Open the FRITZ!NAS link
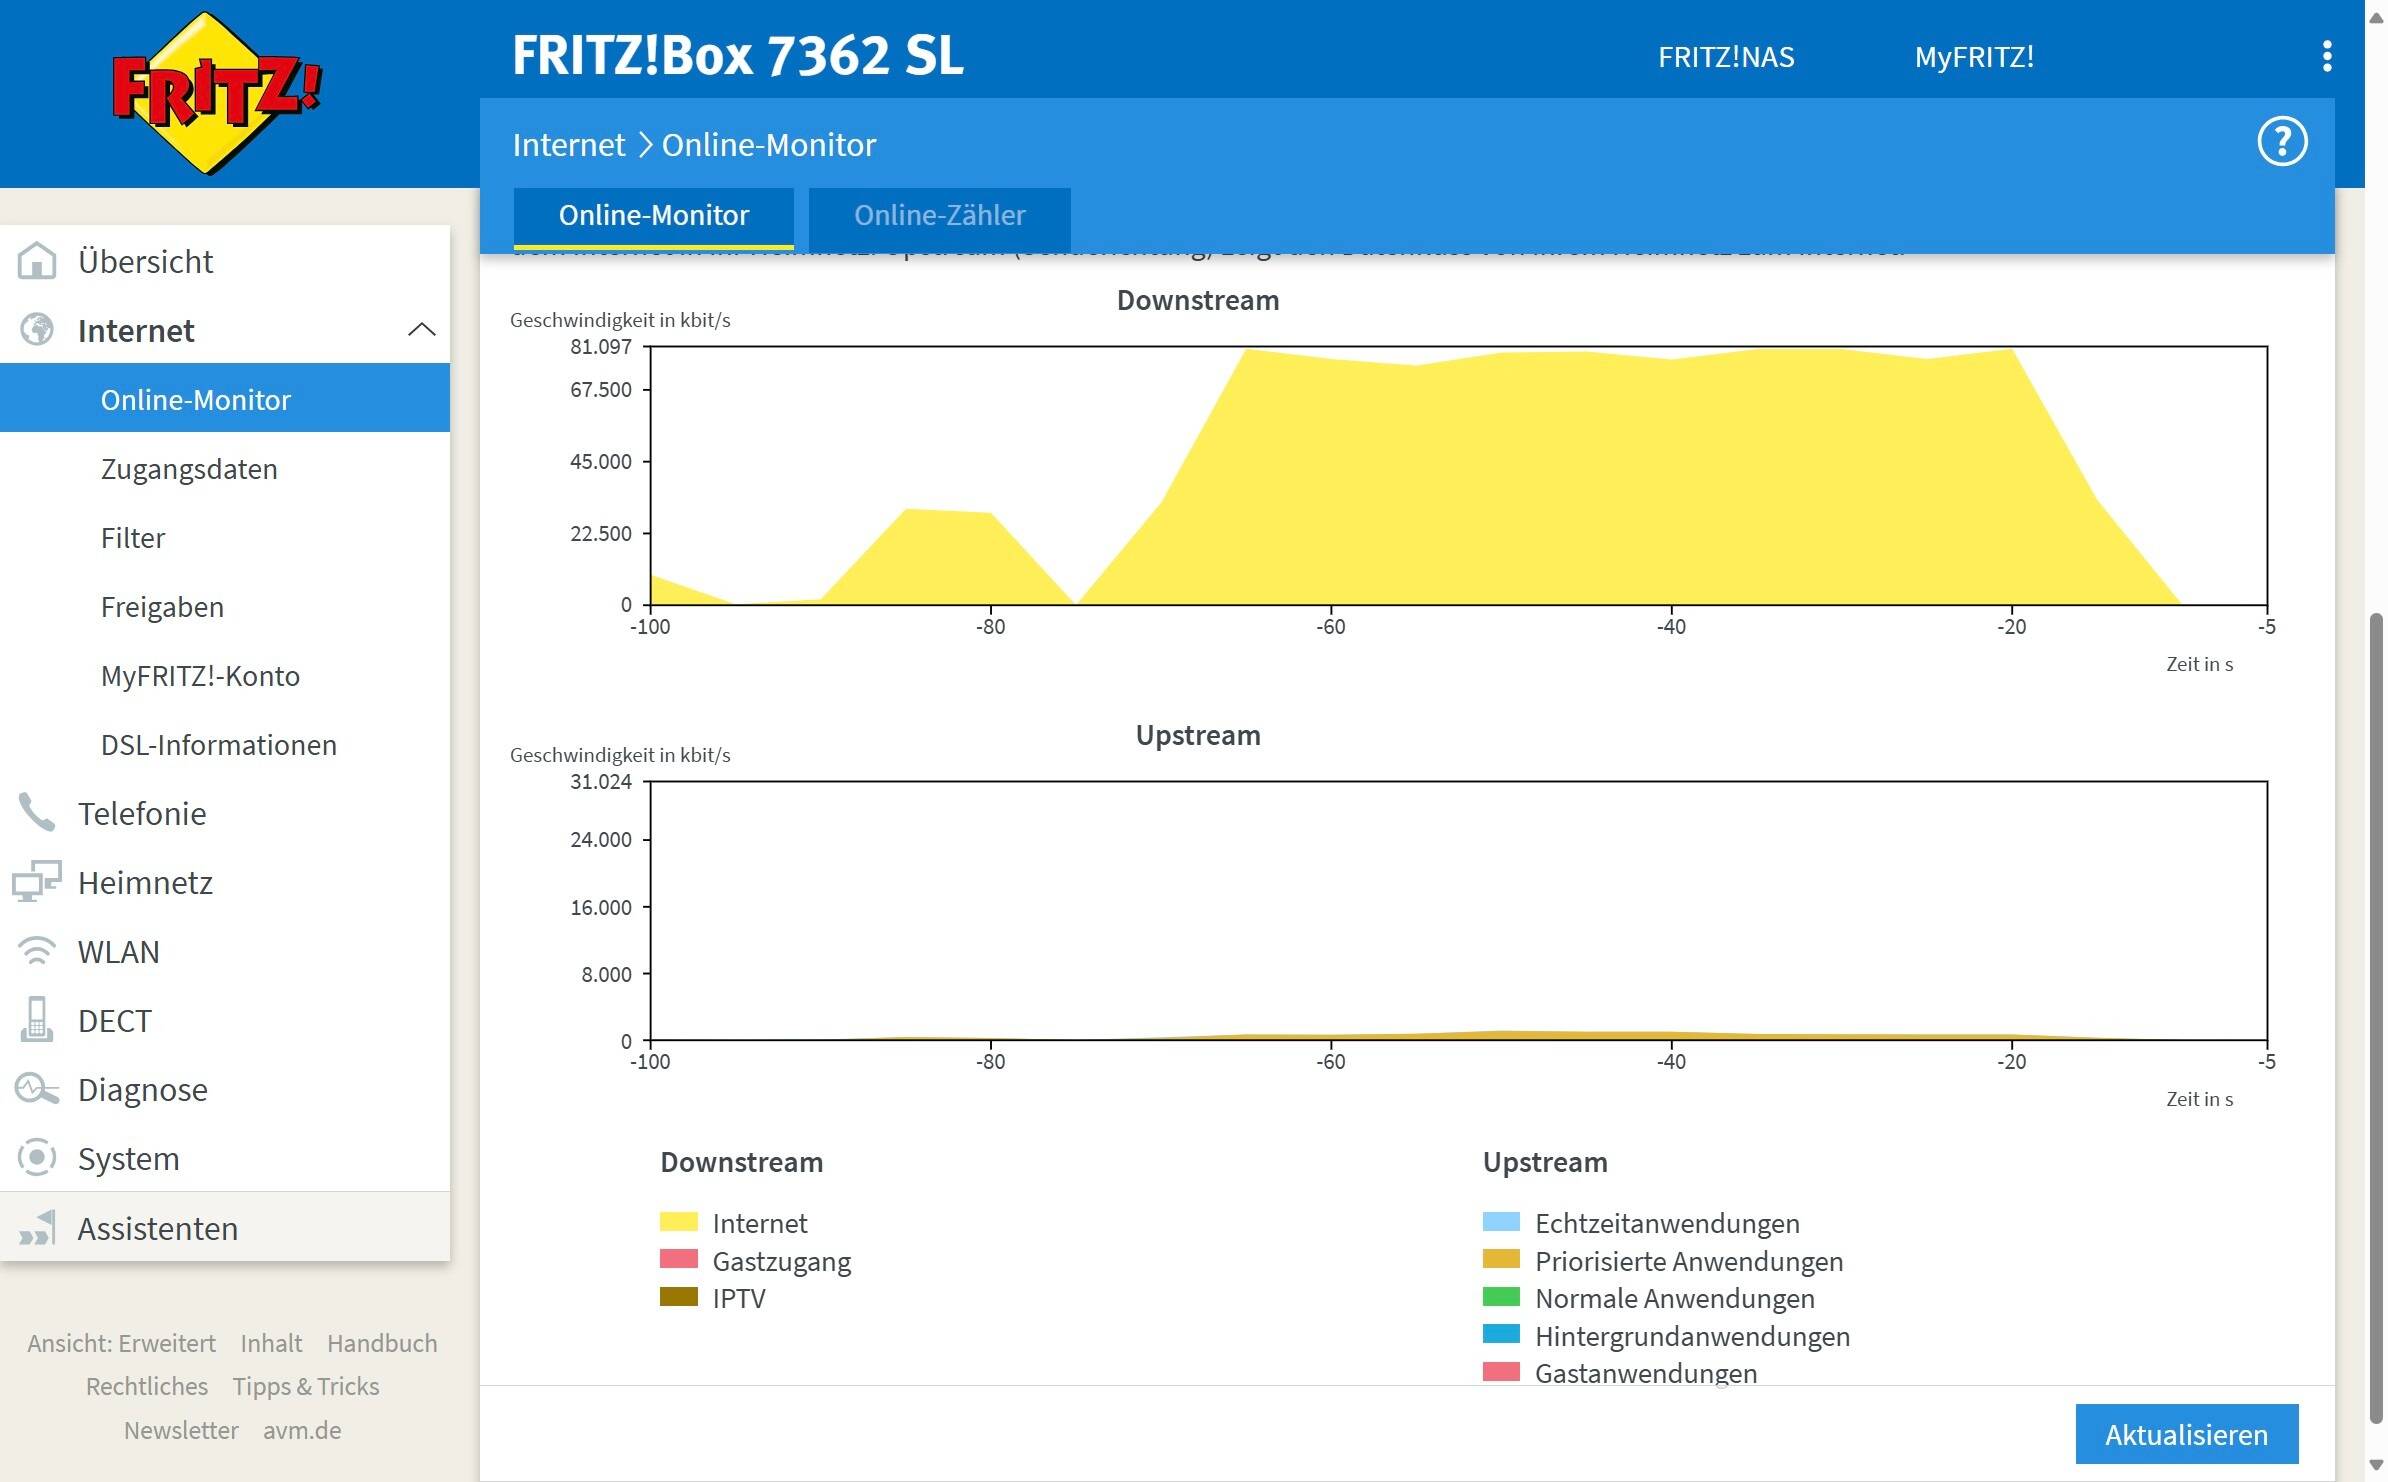Viewport: 2388px width, 1482px height. (x=1726, y=57)
